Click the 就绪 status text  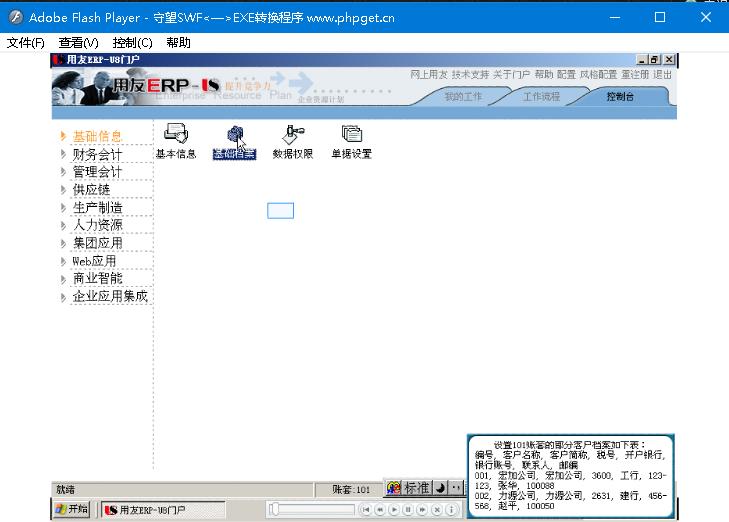[66, 489]
